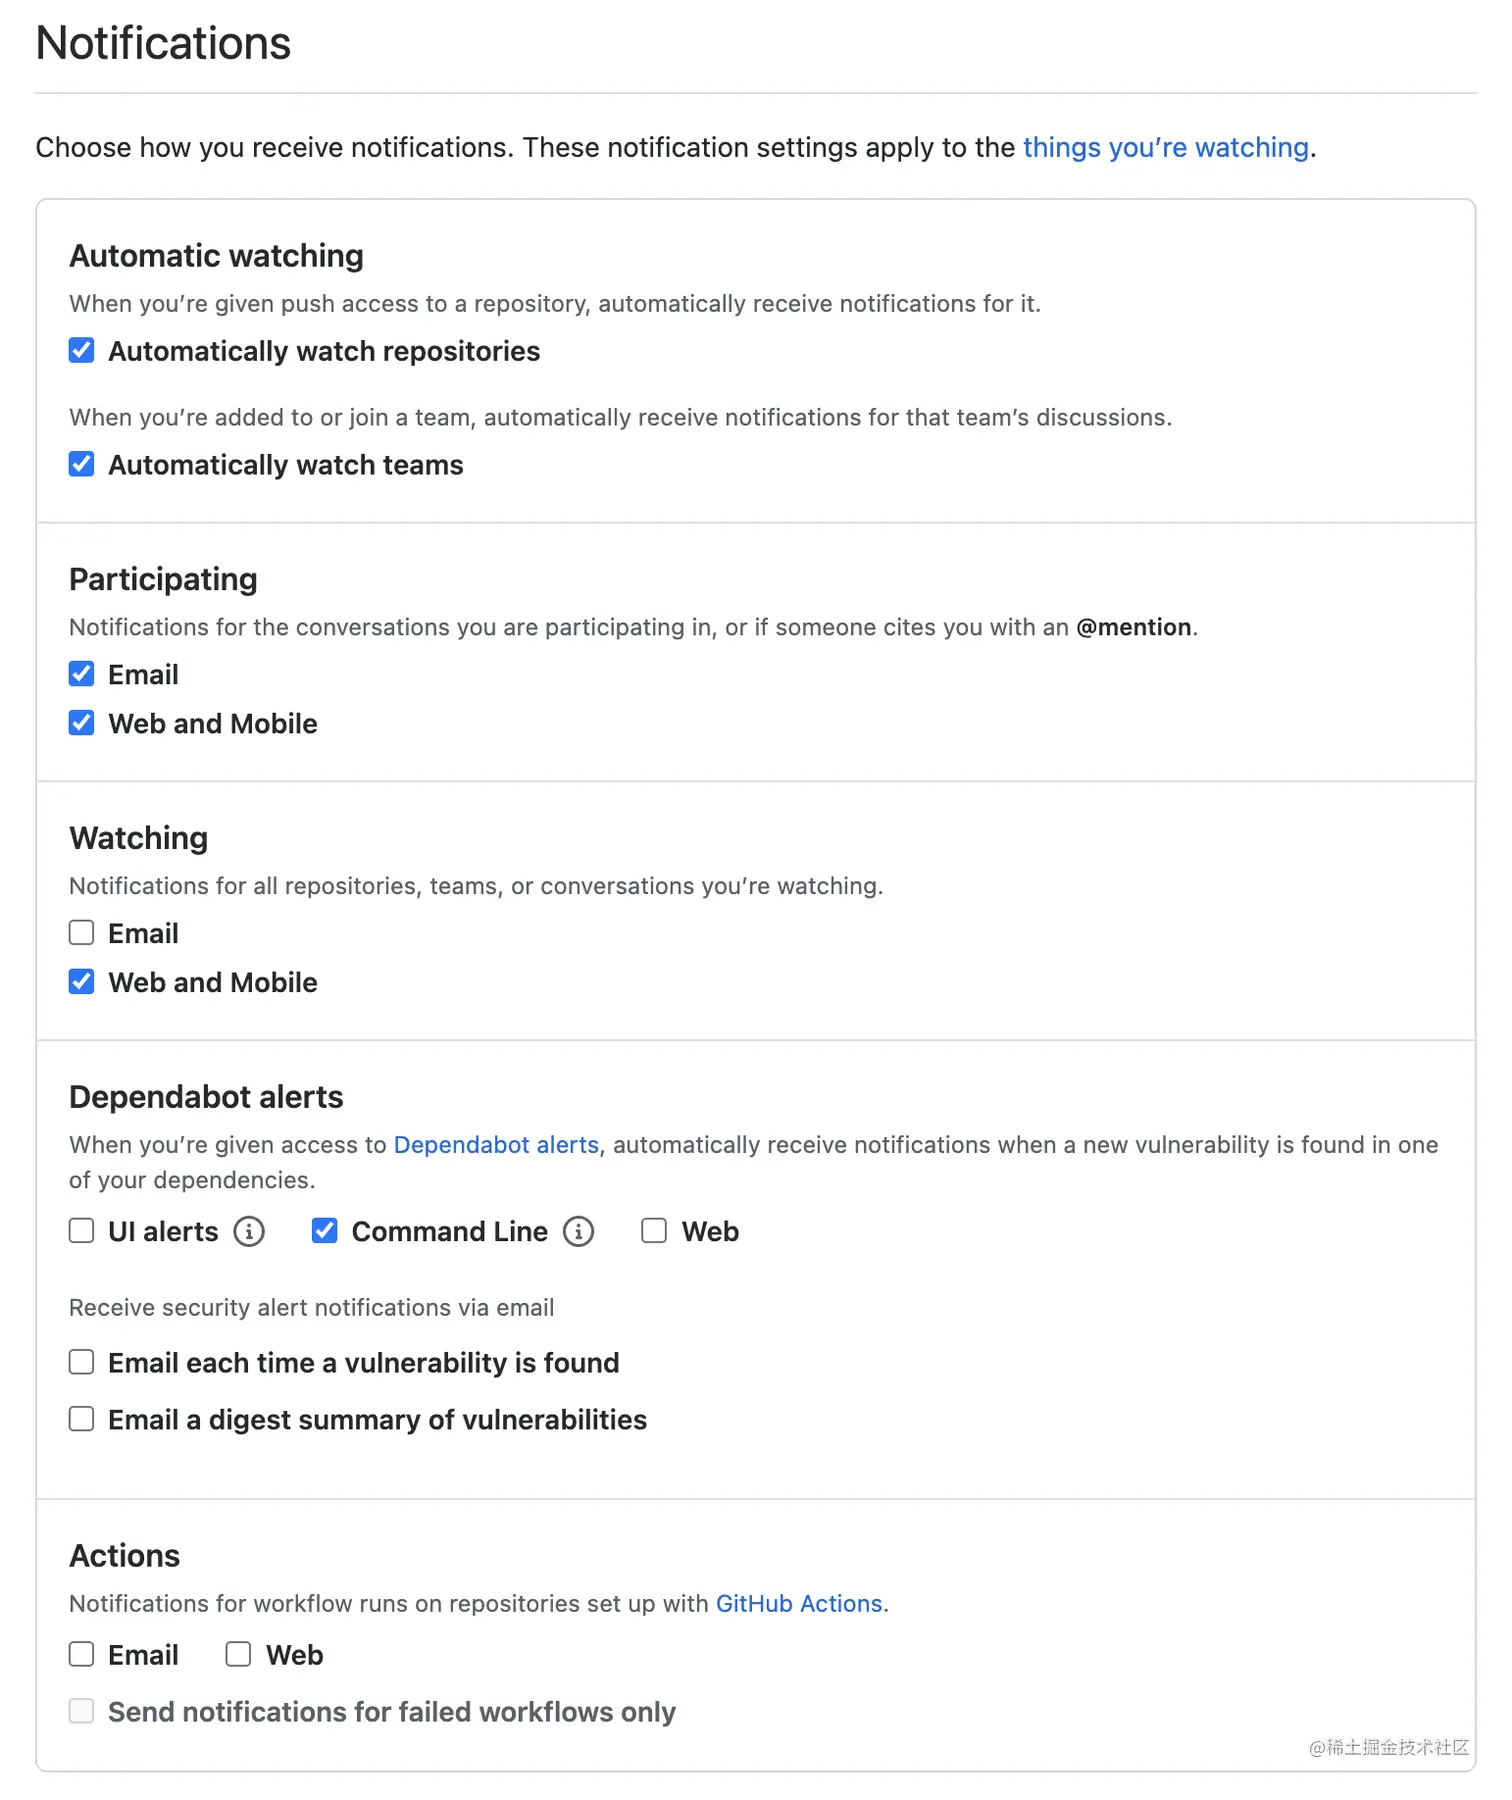
Task: Open the info tooltip next to UI alerts
Action: [x=248, y=1232]
